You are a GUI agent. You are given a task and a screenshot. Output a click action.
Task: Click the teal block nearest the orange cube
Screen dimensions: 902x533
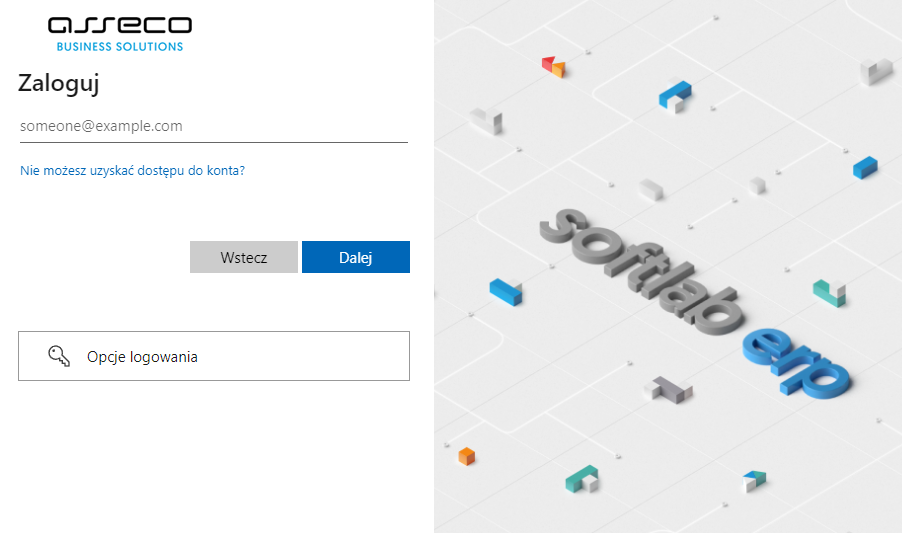(x=581, y=479)
